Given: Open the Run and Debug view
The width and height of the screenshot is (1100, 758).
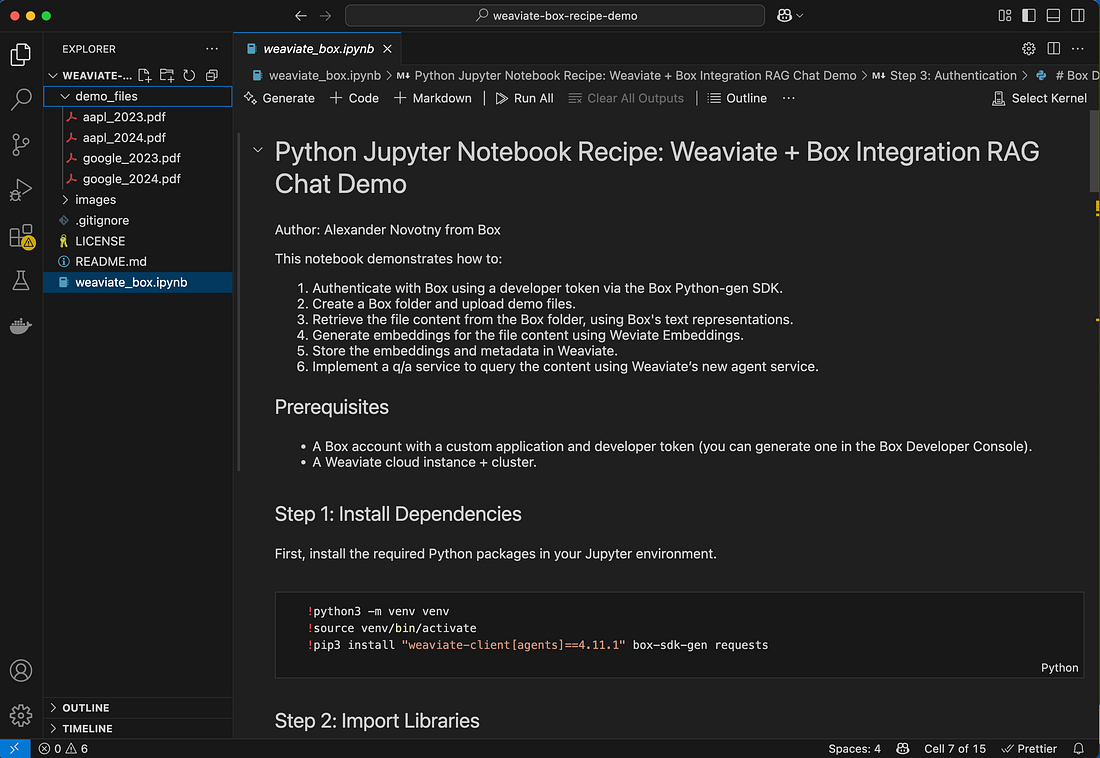Looking at the screenshot, I should [x=20, y=190].
